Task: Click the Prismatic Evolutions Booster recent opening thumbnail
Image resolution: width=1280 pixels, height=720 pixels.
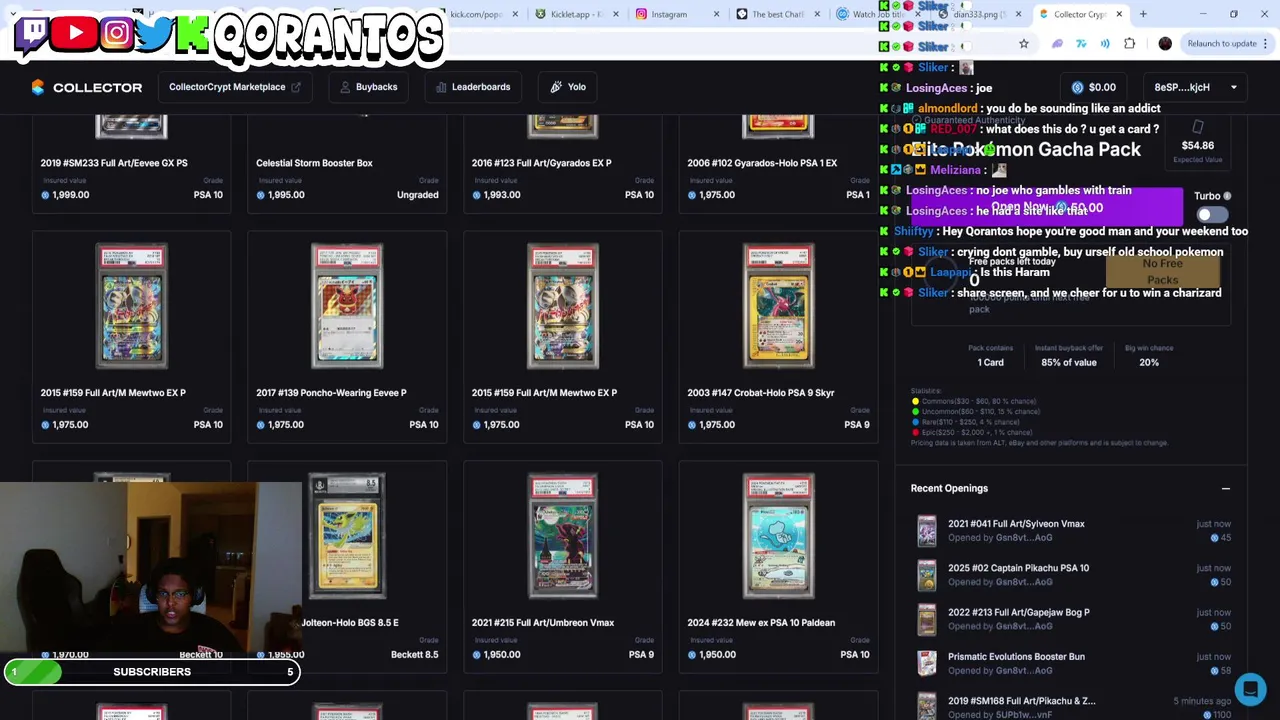Action: click(x=927, y=664)
